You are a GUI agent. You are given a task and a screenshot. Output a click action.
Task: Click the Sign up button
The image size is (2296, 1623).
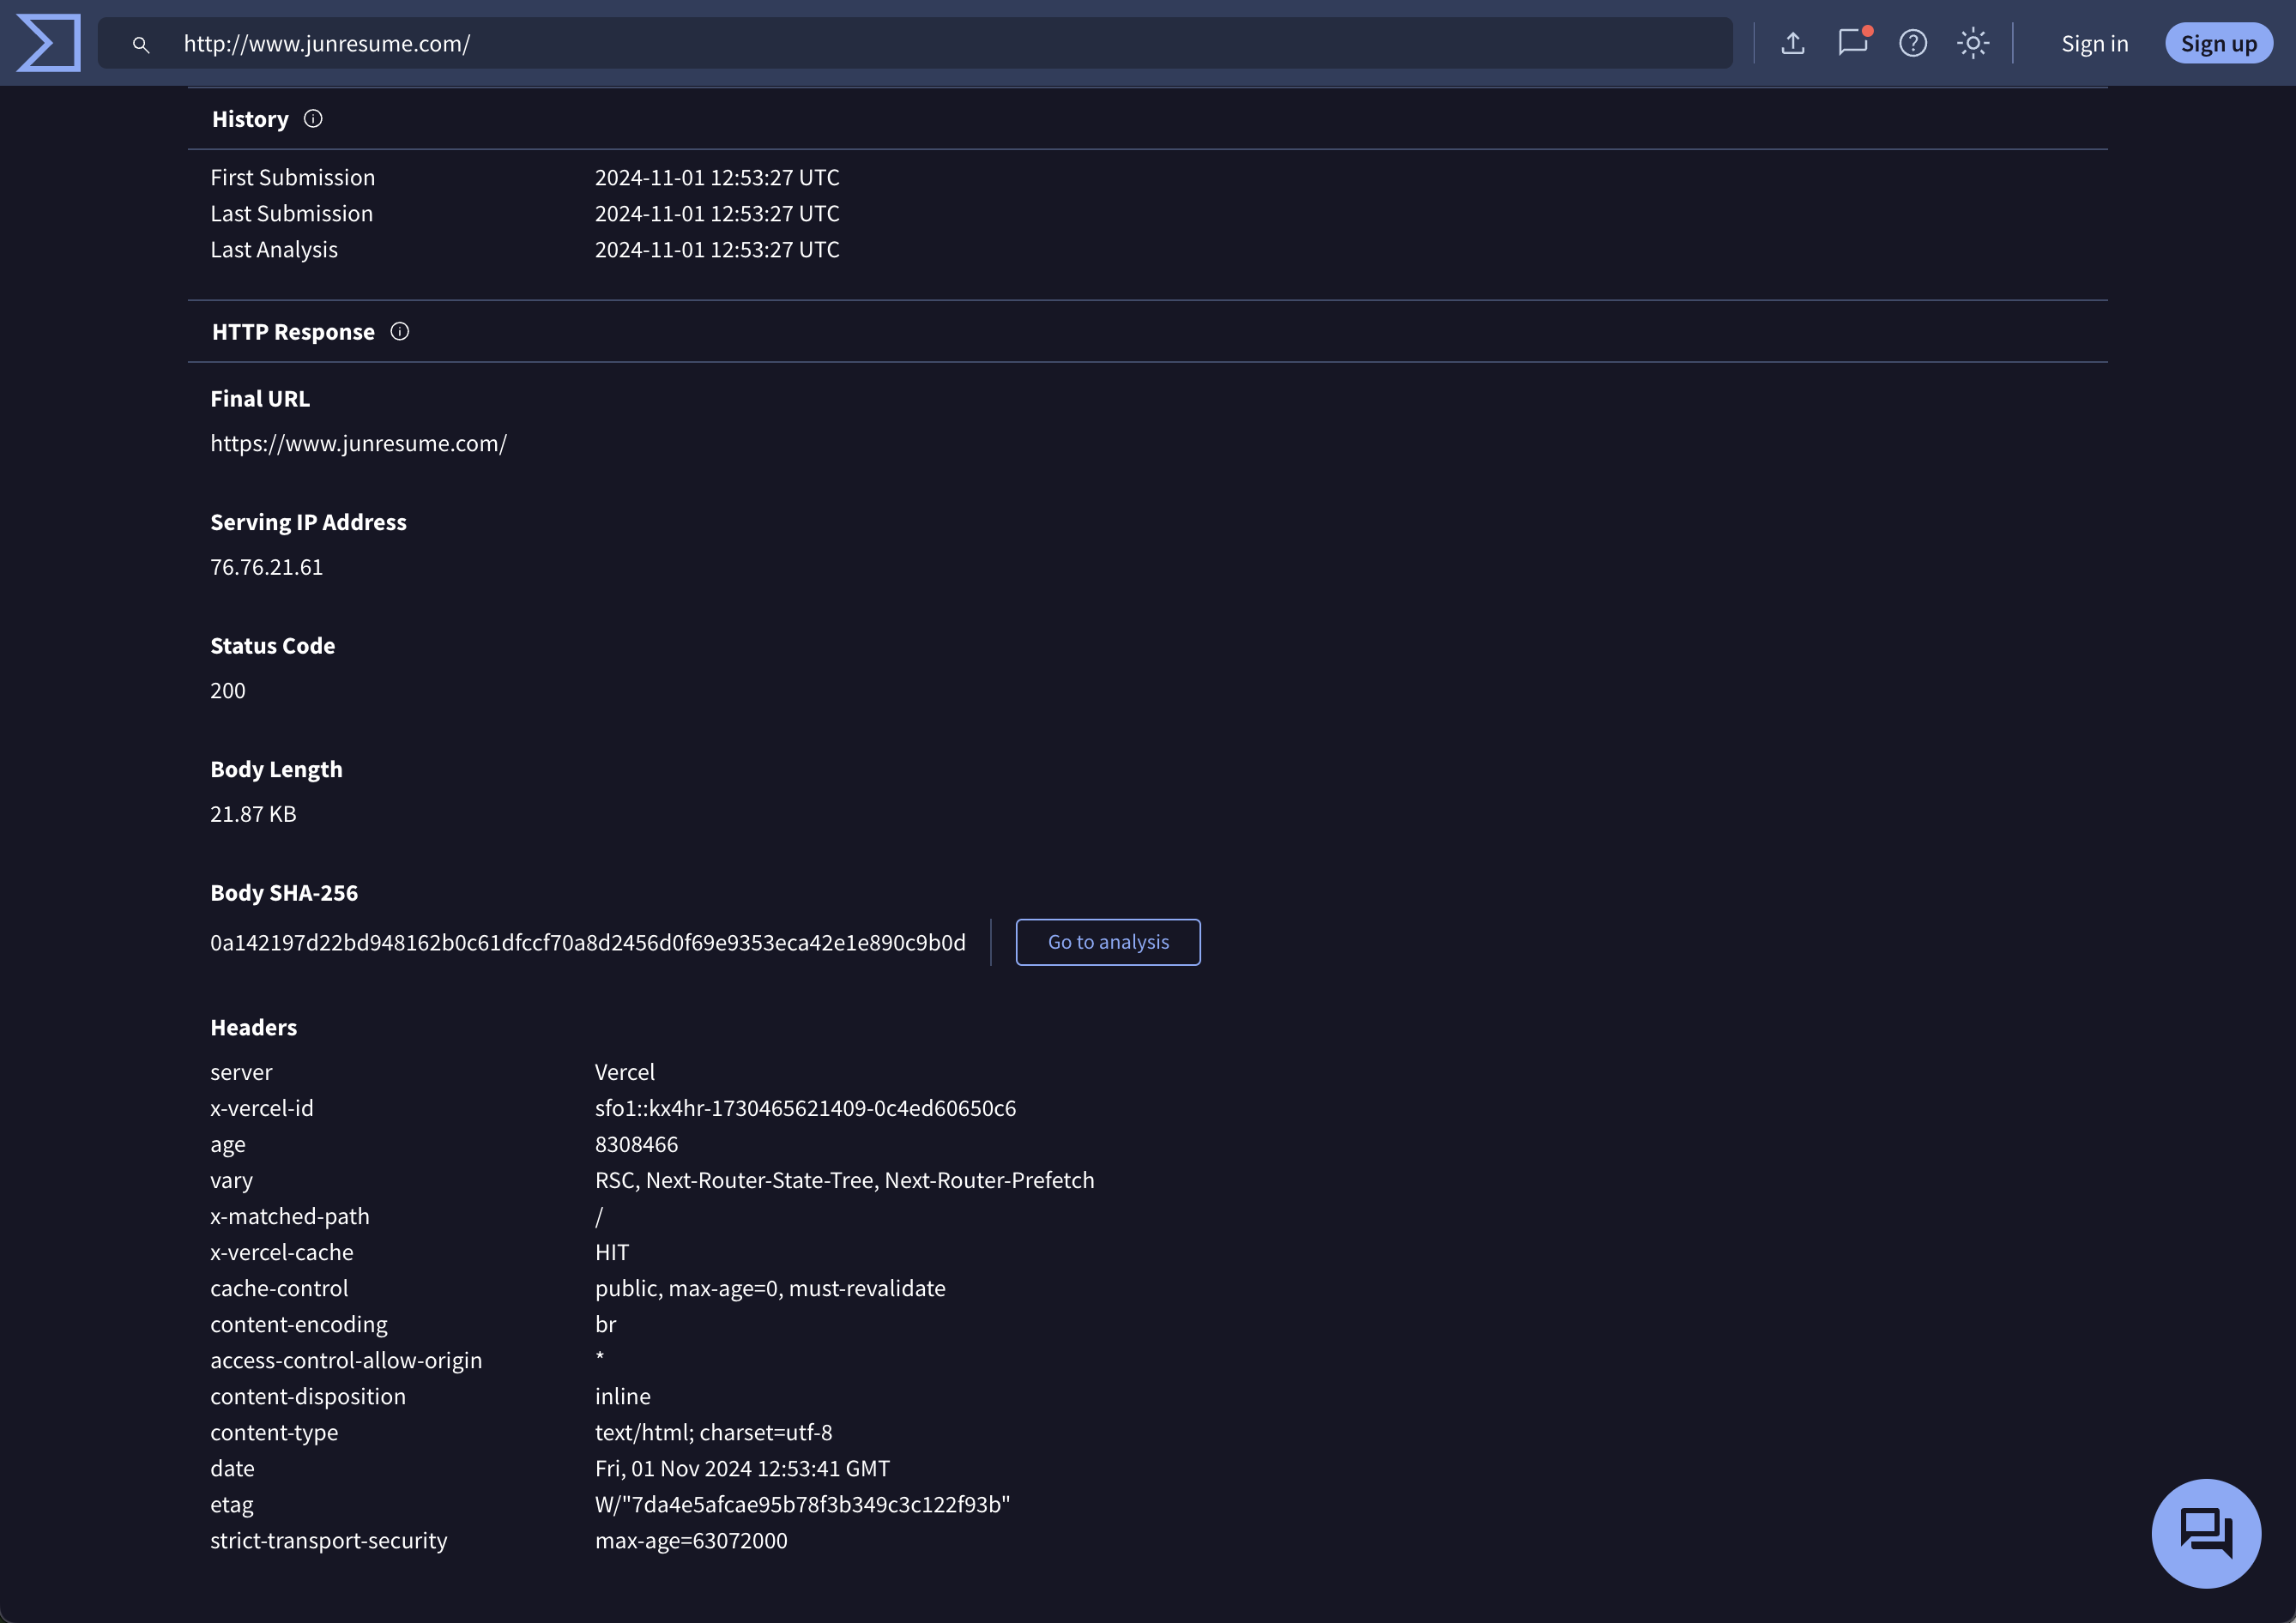pos(2218,43)
